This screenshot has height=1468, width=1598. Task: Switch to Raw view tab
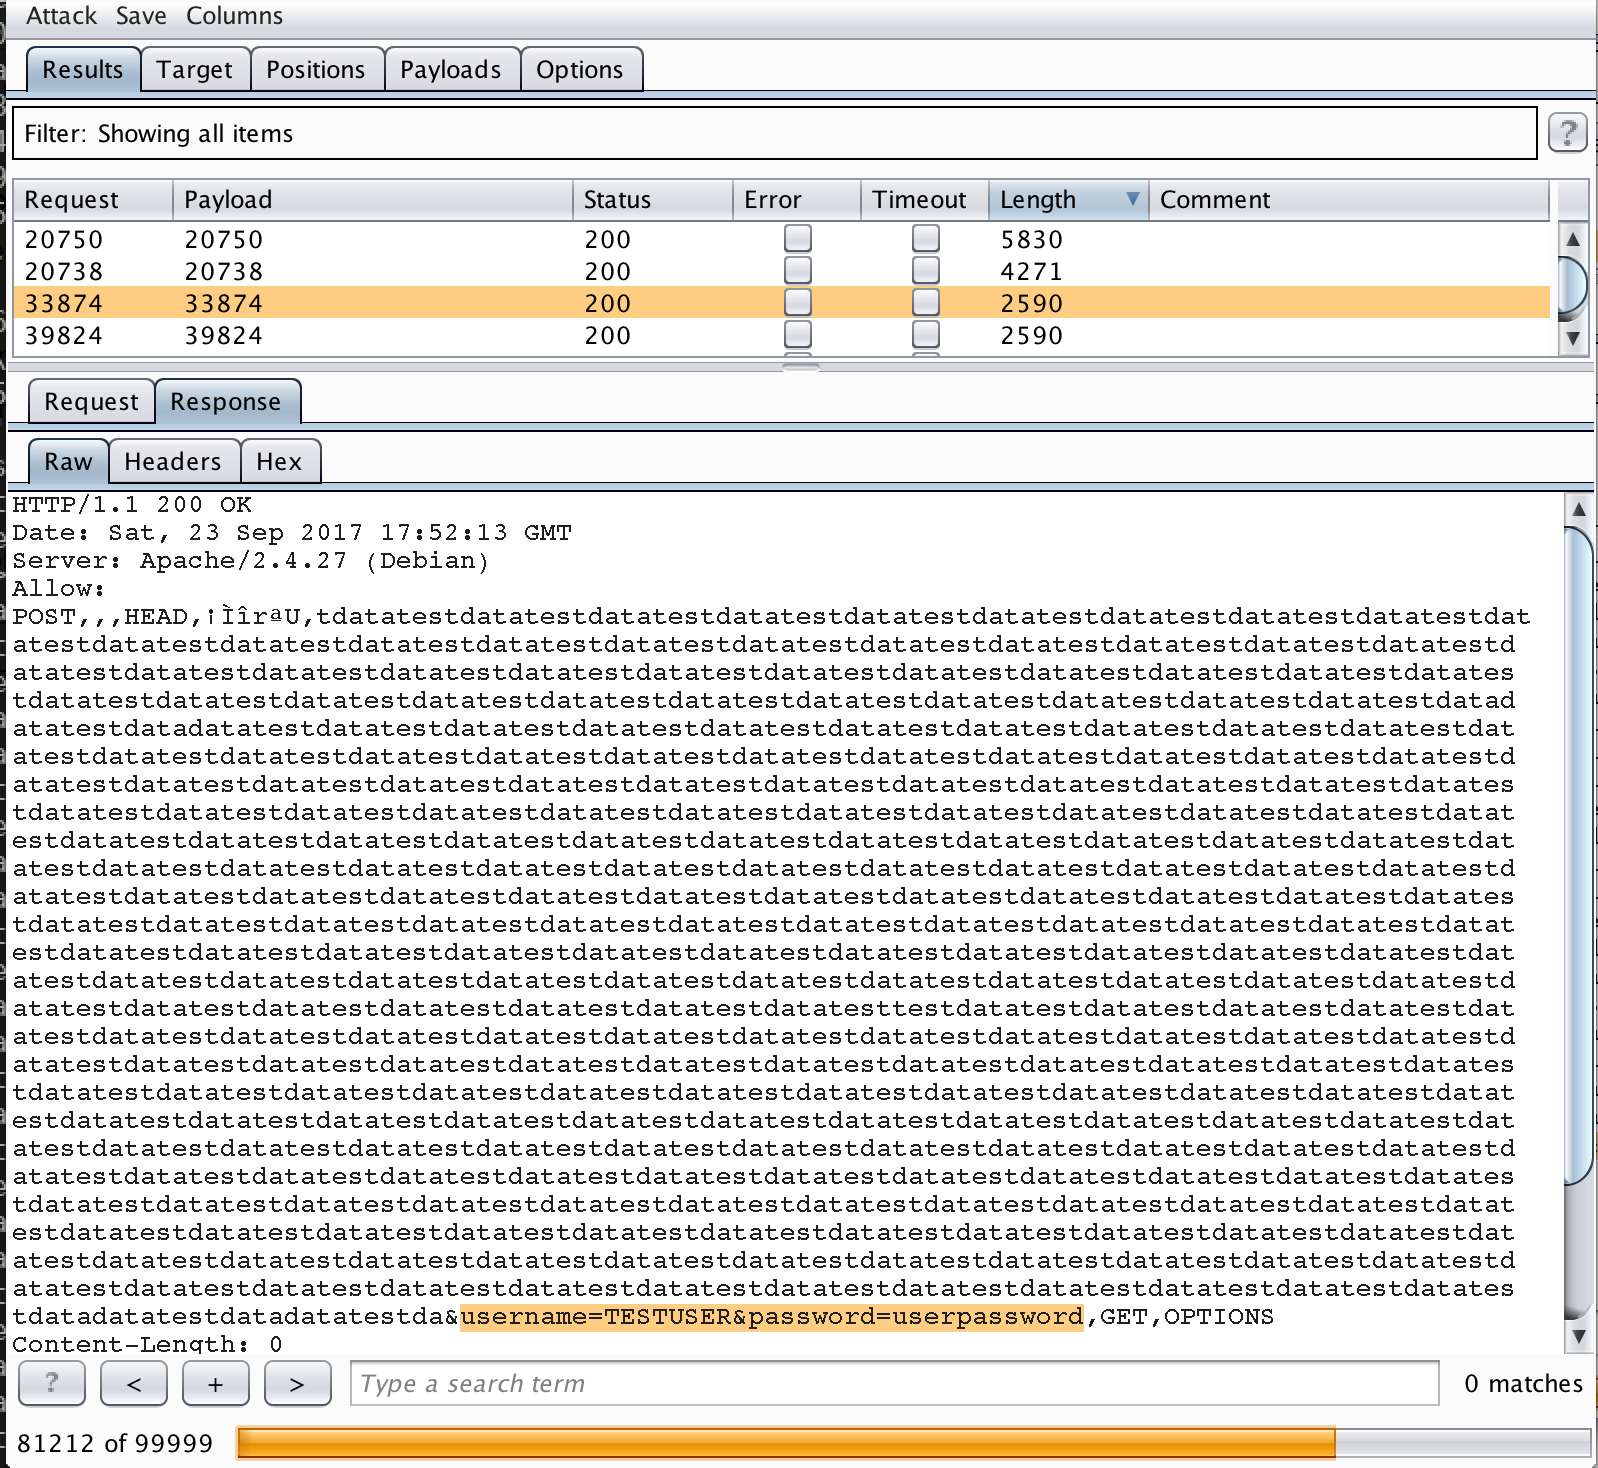(68, 462)
